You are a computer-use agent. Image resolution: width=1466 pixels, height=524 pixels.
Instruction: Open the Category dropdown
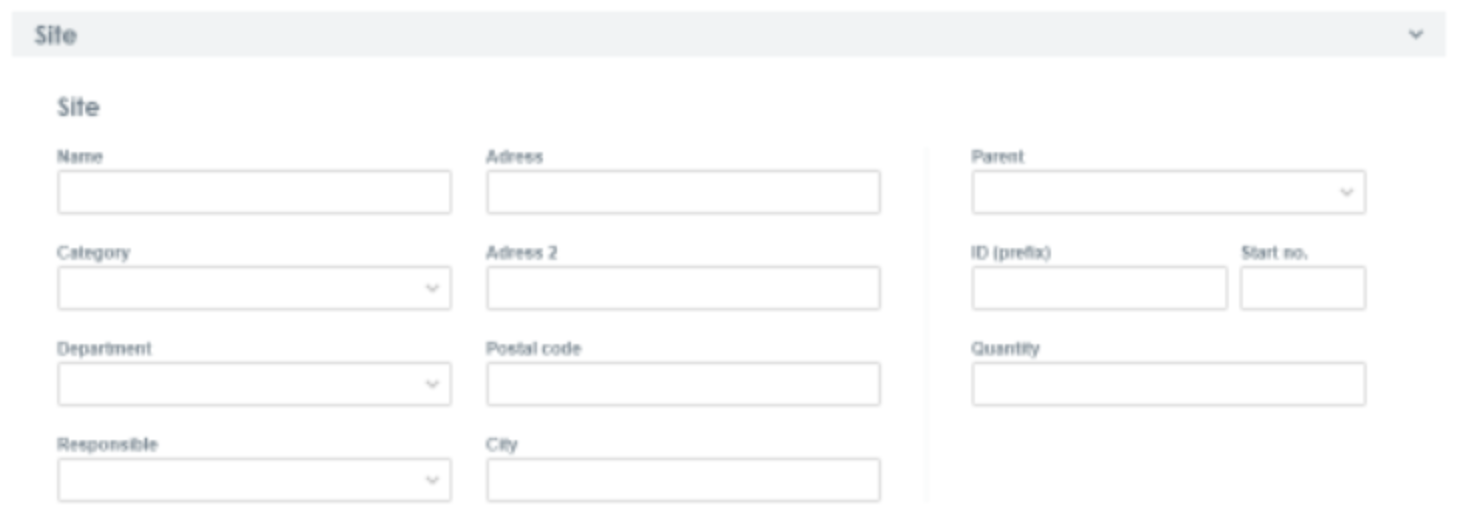(x=254, y=288)
